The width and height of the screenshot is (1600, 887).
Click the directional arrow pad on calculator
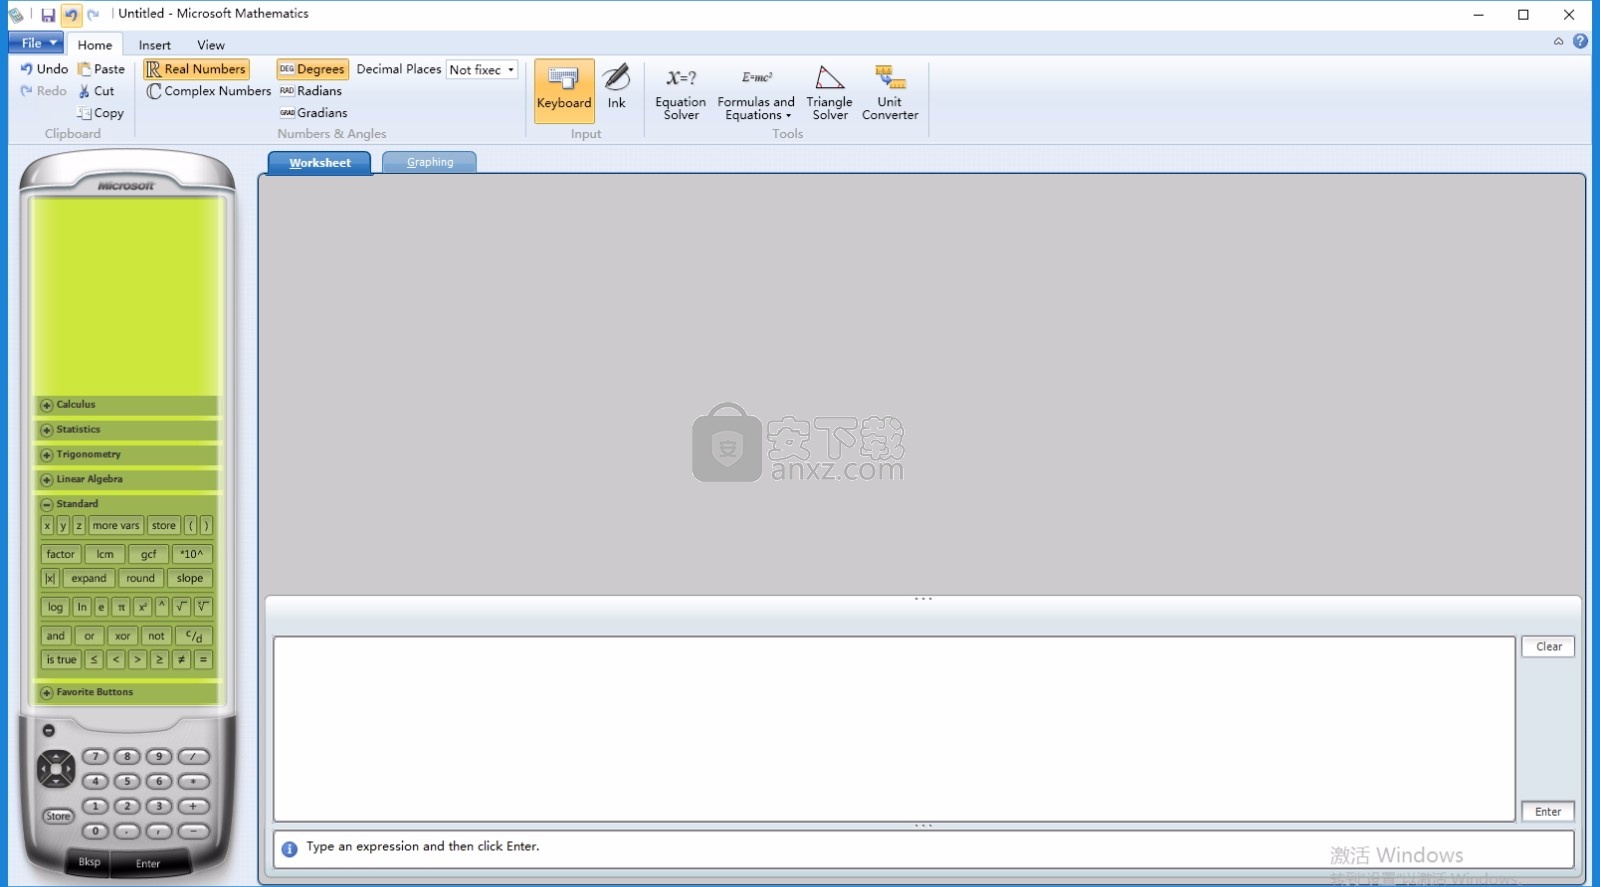point(56,769)
